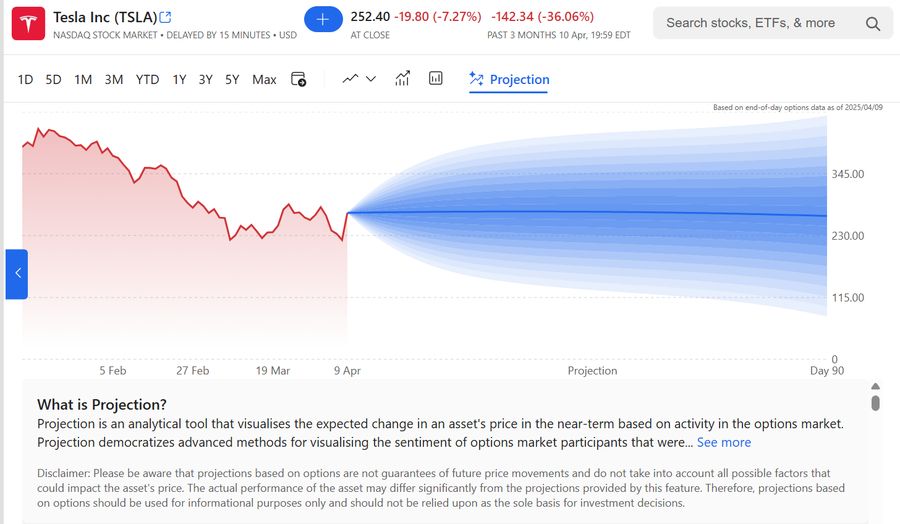Click the Tesla logo icon
900x524 pixels.
(x=27, y=23)
